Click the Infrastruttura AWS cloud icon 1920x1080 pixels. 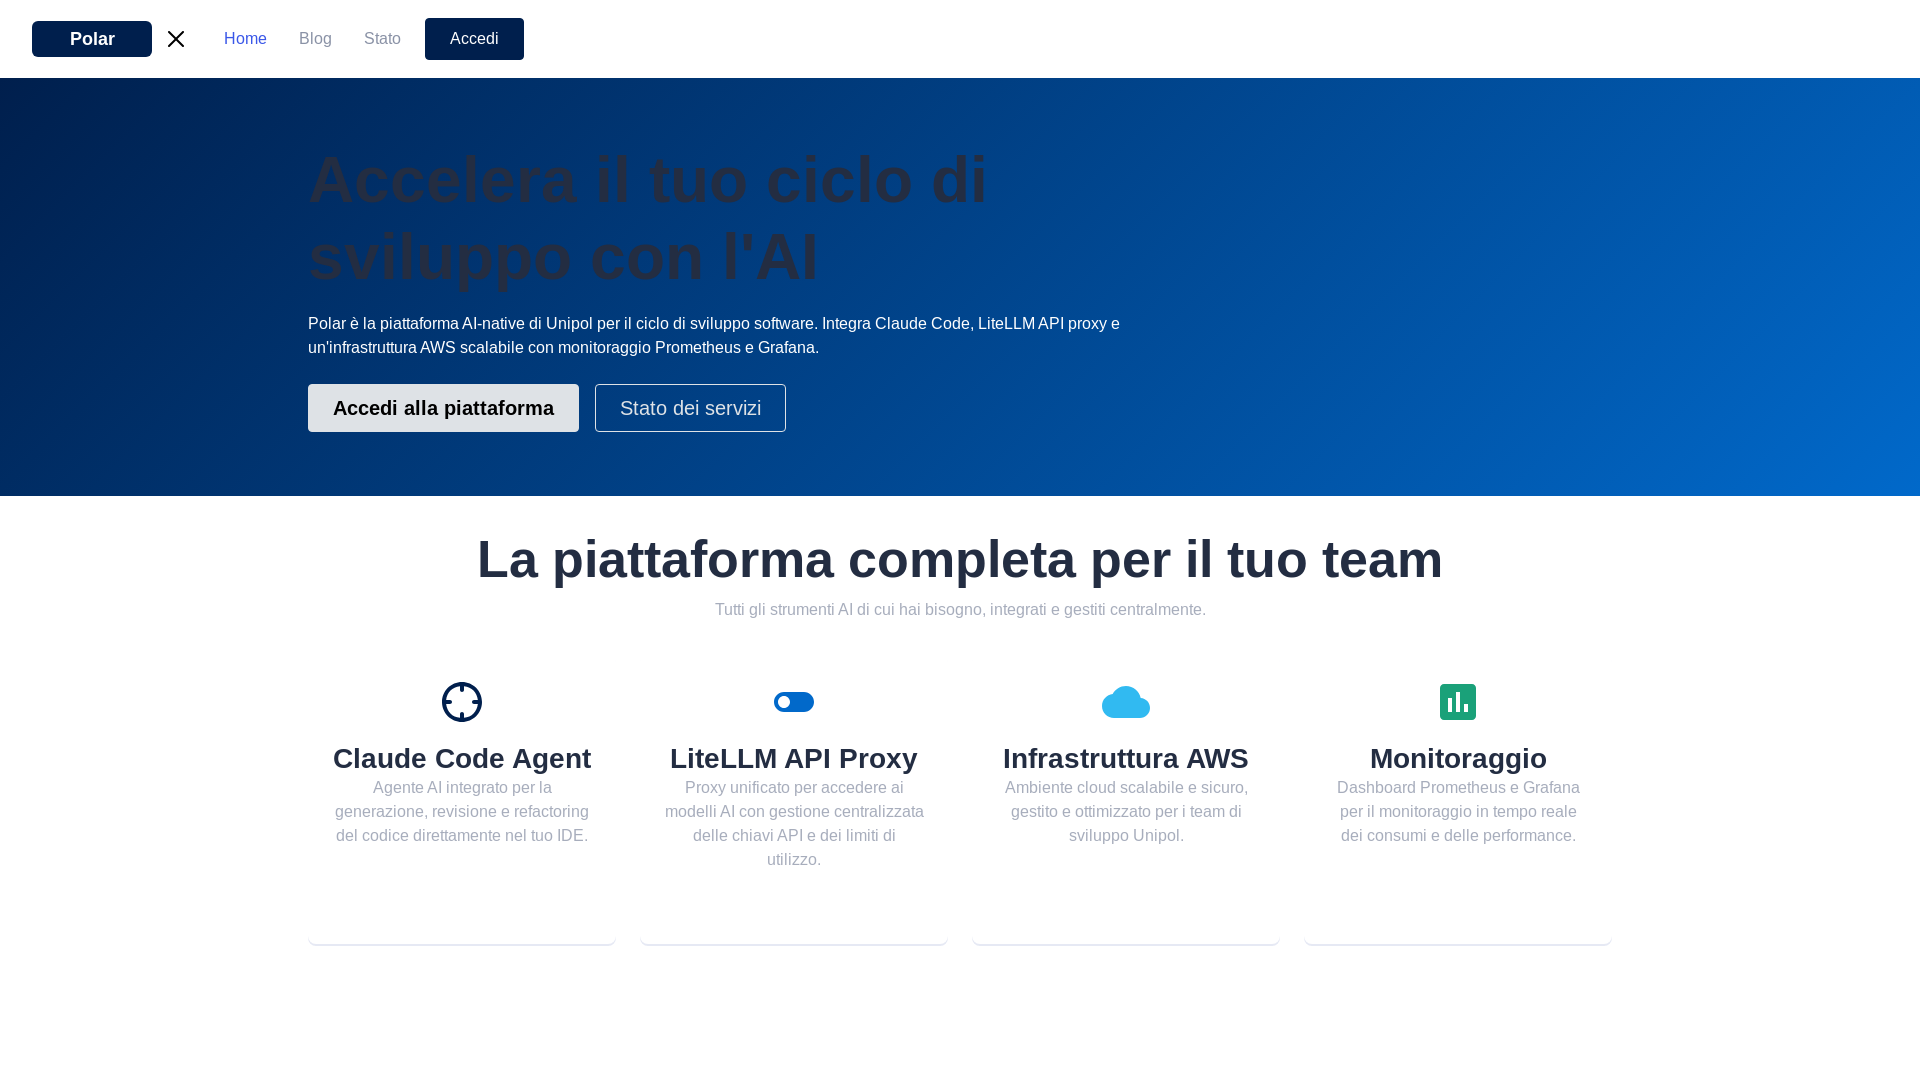(x=1126, y=702)
